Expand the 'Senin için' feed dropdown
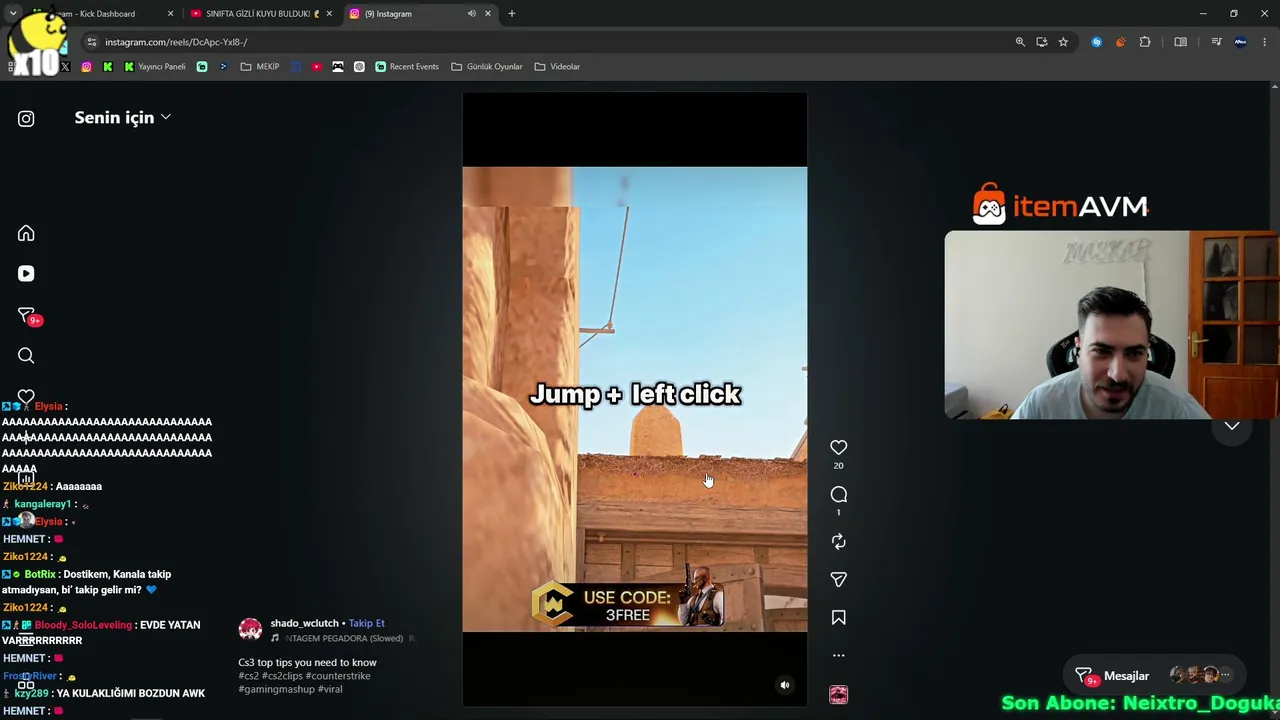 122,118
